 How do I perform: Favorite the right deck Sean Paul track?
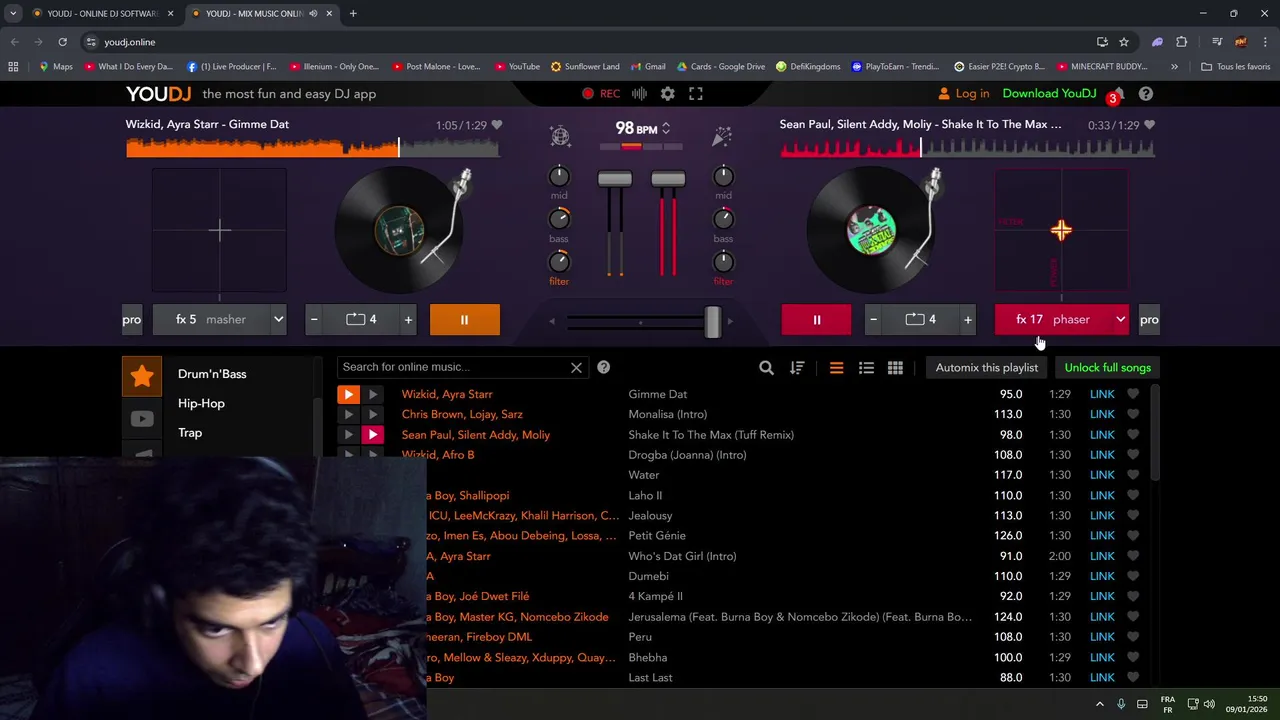[1149, 125]
